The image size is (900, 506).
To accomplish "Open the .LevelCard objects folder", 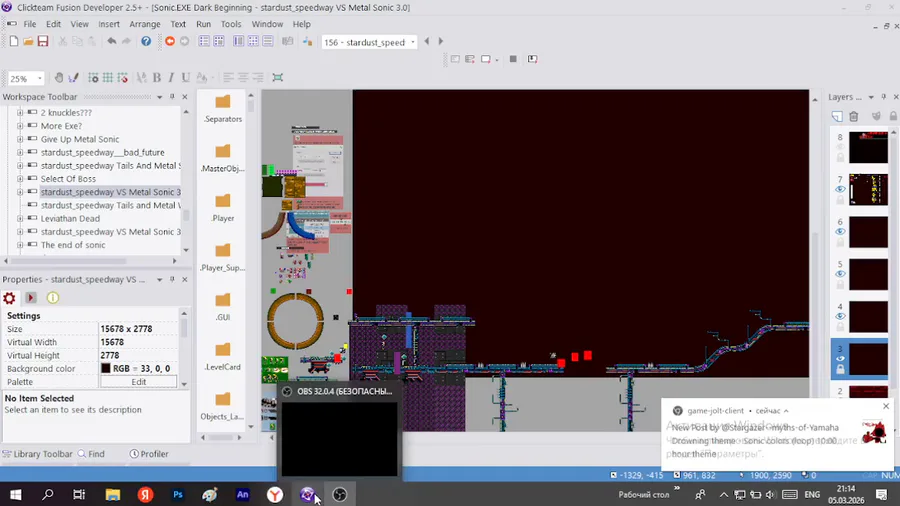I will [x=223, y=356].
